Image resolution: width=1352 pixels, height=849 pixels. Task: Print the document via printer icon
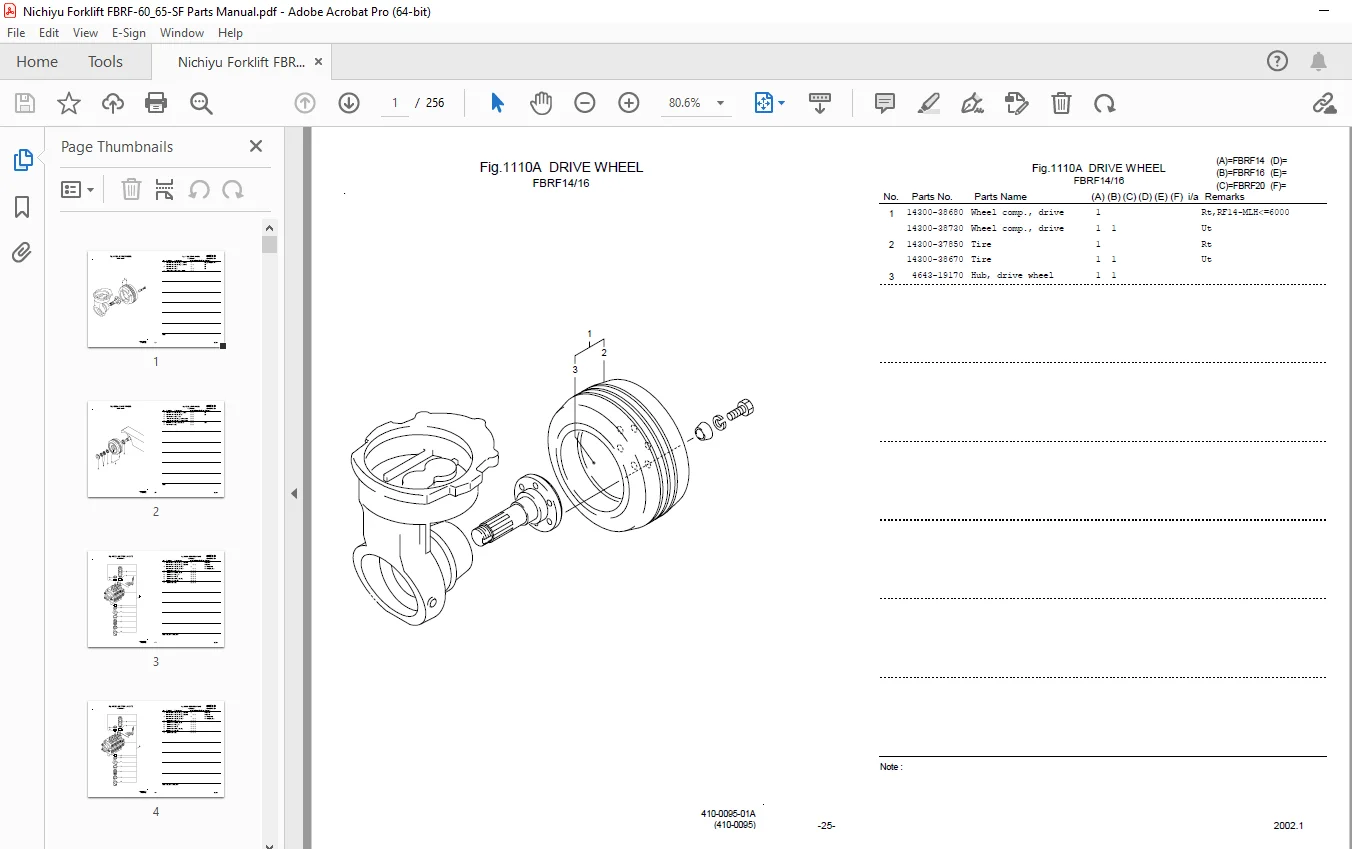(156, 103)
